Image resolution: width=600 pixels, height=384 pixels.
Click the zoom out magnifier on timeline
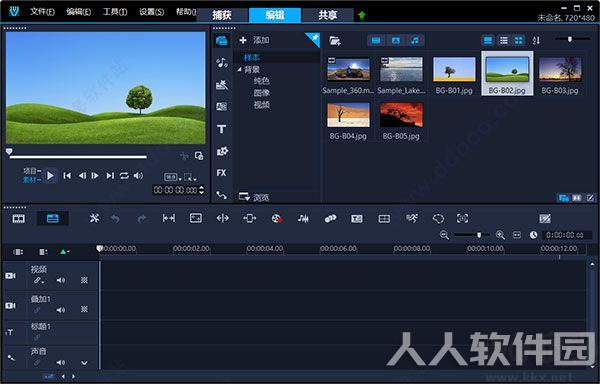pos(444,235)
